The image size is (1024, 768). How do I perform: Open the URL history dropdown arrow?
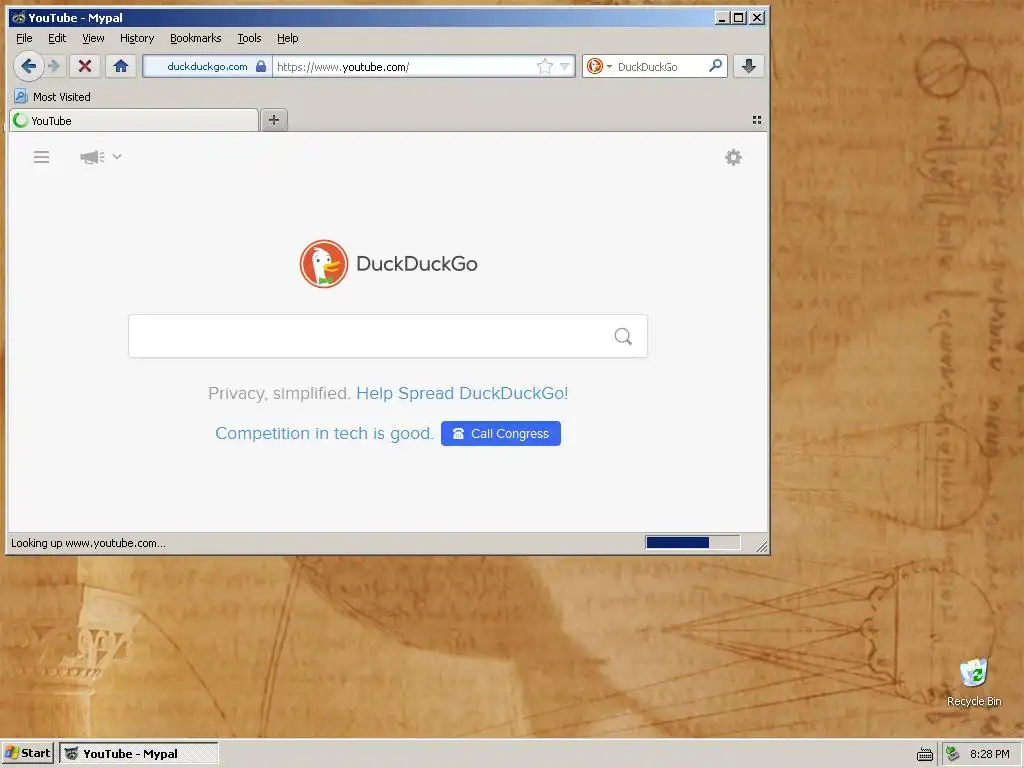(x=565, y=66)
